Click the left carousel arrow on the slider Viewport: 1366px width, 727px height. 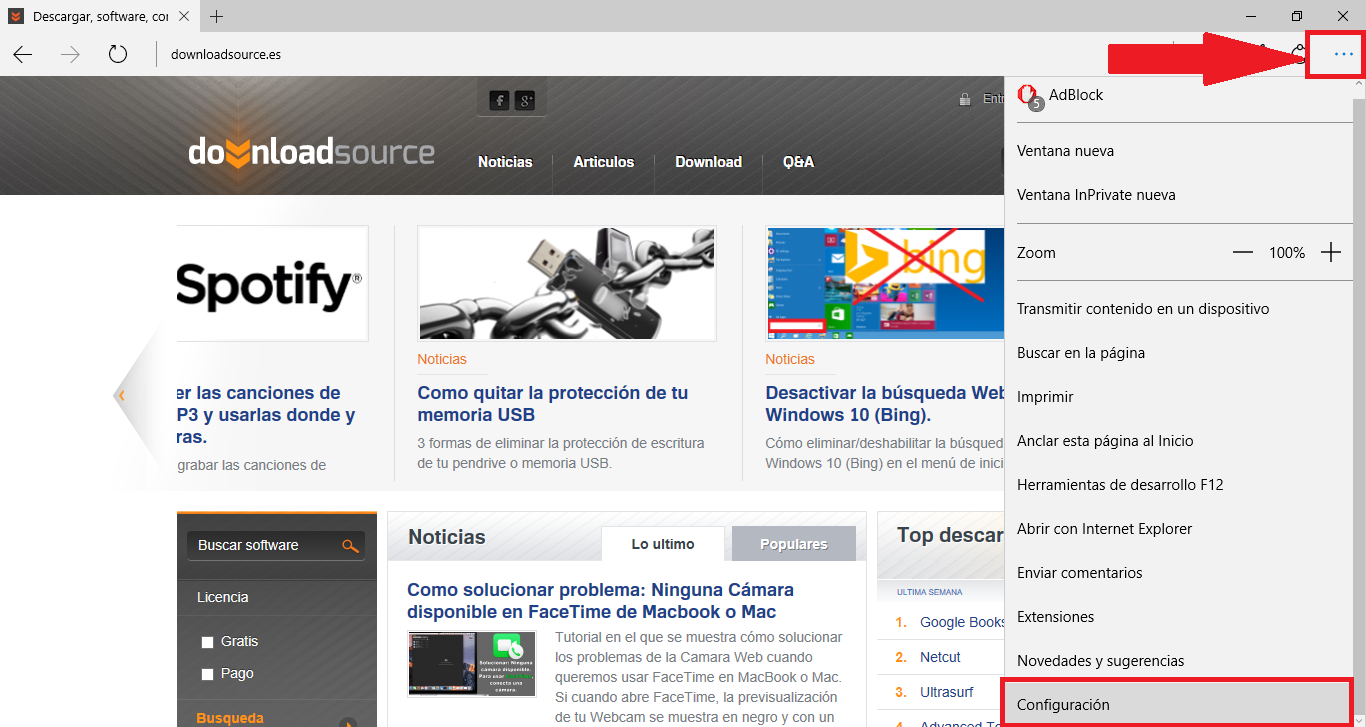tap(121, 395)
